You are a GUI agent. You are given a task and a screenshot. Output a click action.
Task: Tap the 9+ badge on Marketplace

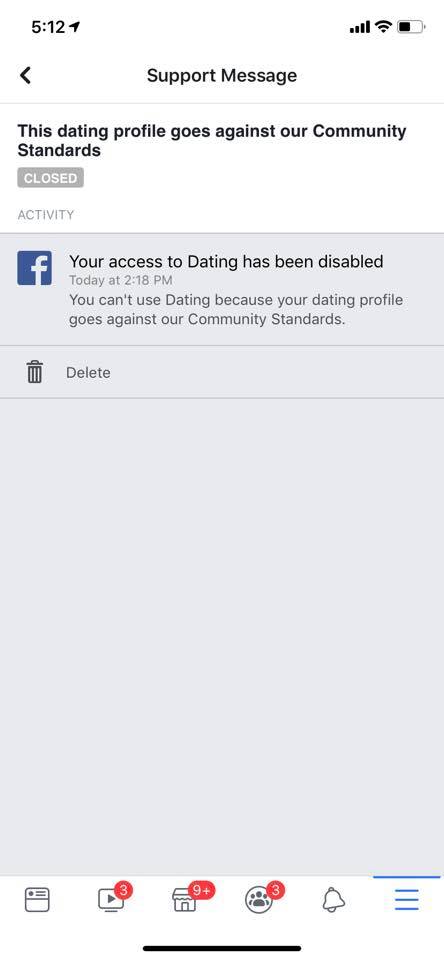click(201, 890)
